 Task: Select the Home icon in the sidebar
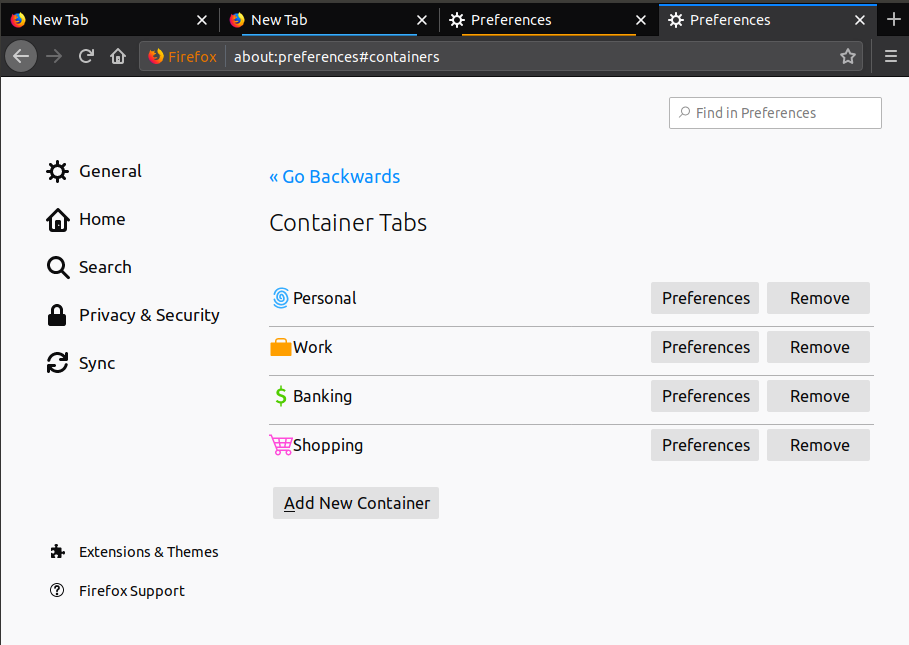click(x=57, y=219)
